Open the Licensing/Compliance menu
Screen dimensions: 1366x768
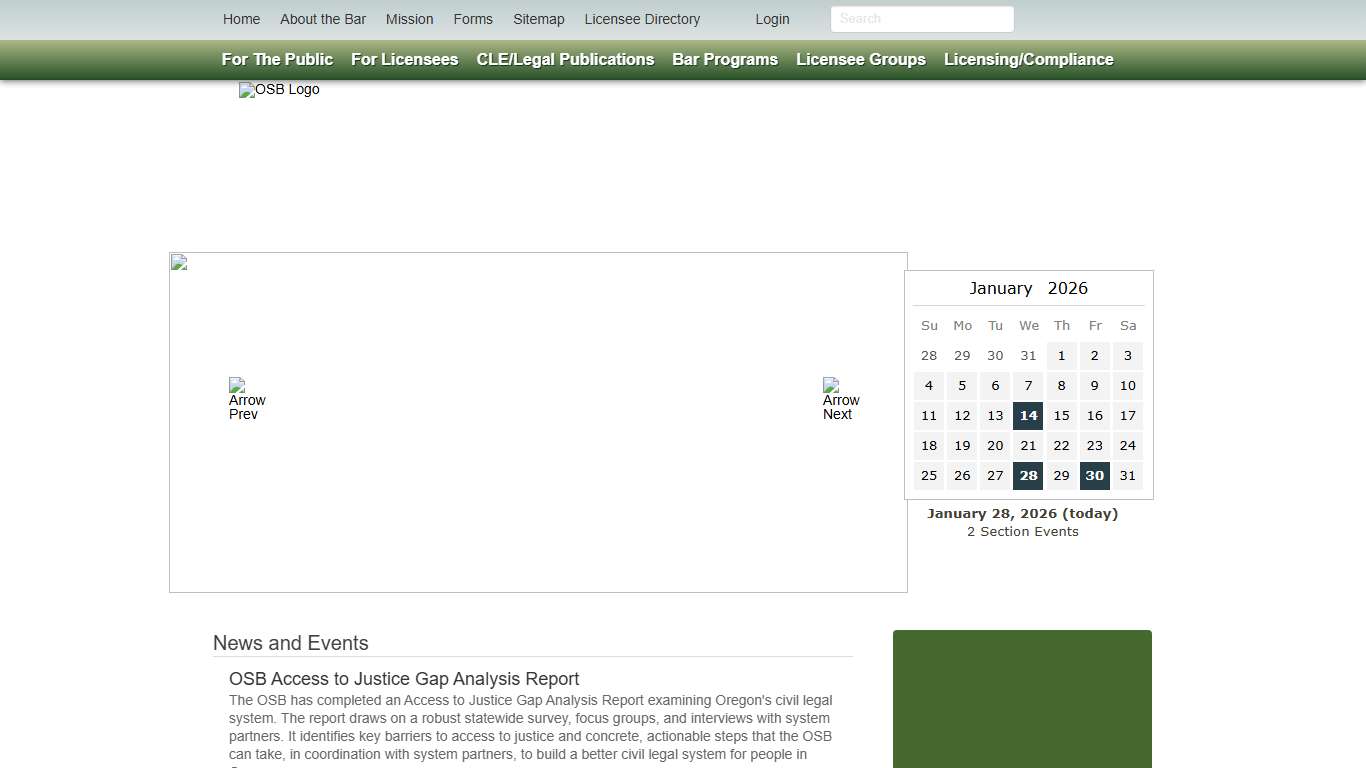coord(1028,59)
